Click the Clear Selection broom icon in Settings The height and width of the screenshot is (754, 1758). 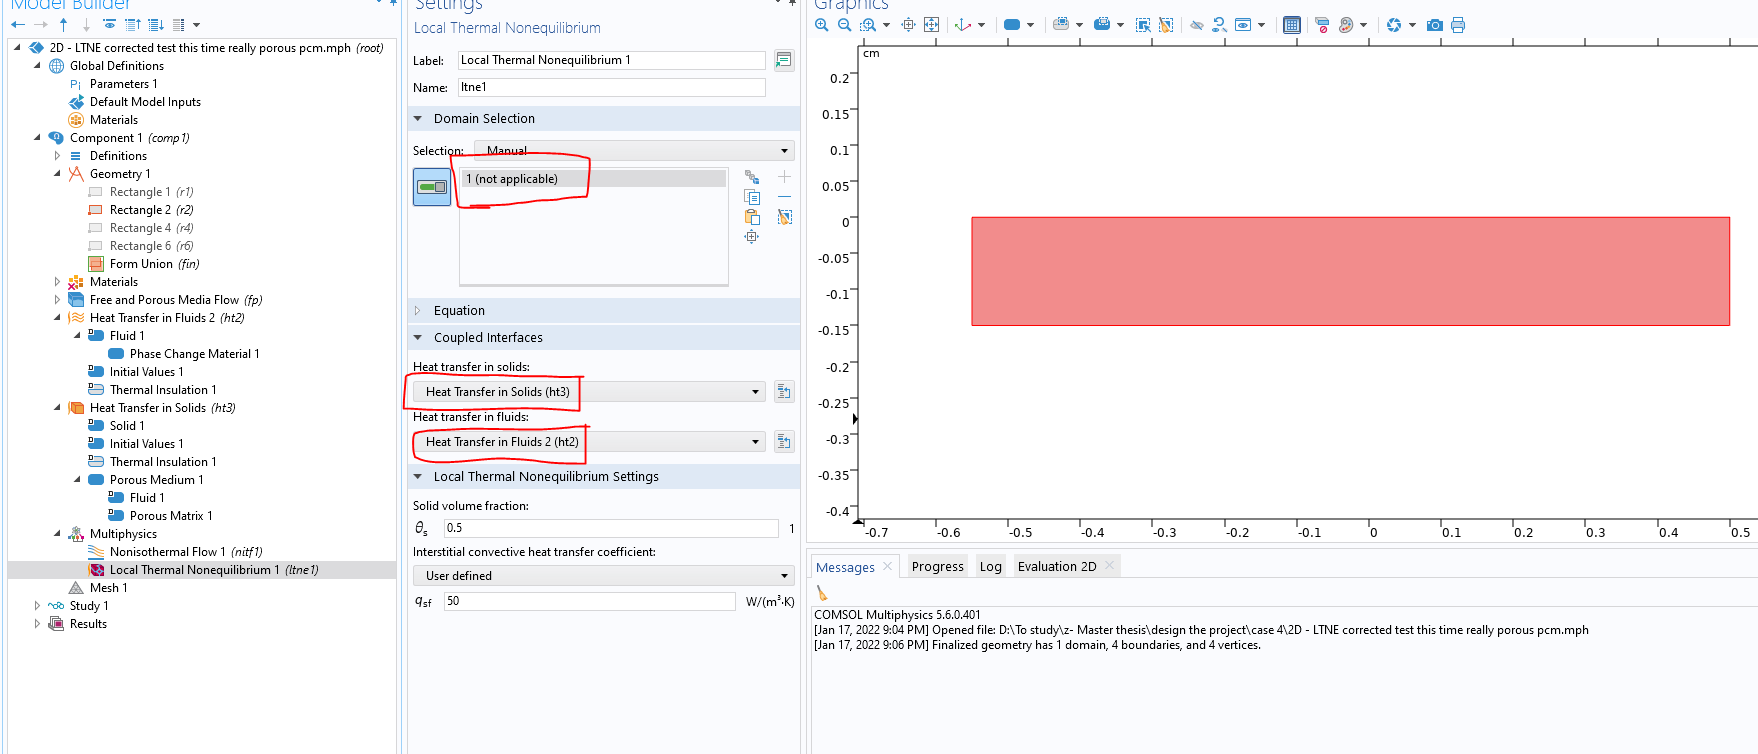785,217
